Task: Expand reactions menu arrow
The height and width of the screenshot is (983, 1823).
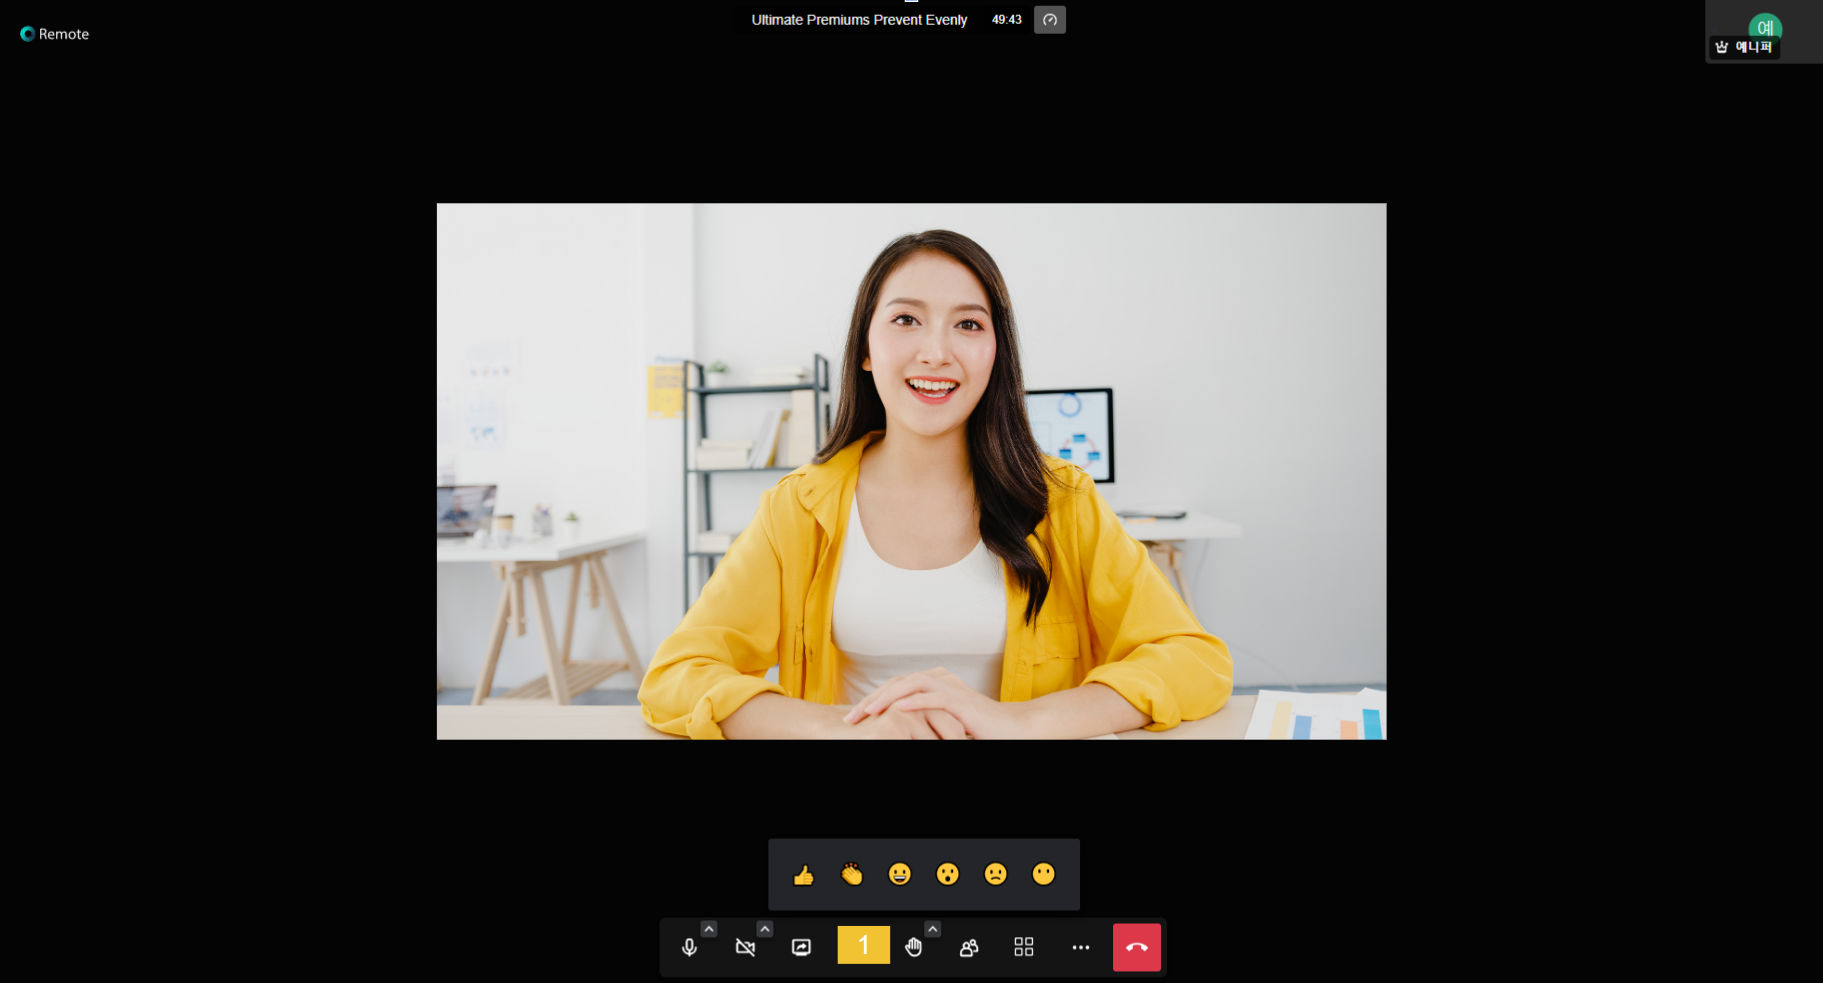Action: pos(933,929)
